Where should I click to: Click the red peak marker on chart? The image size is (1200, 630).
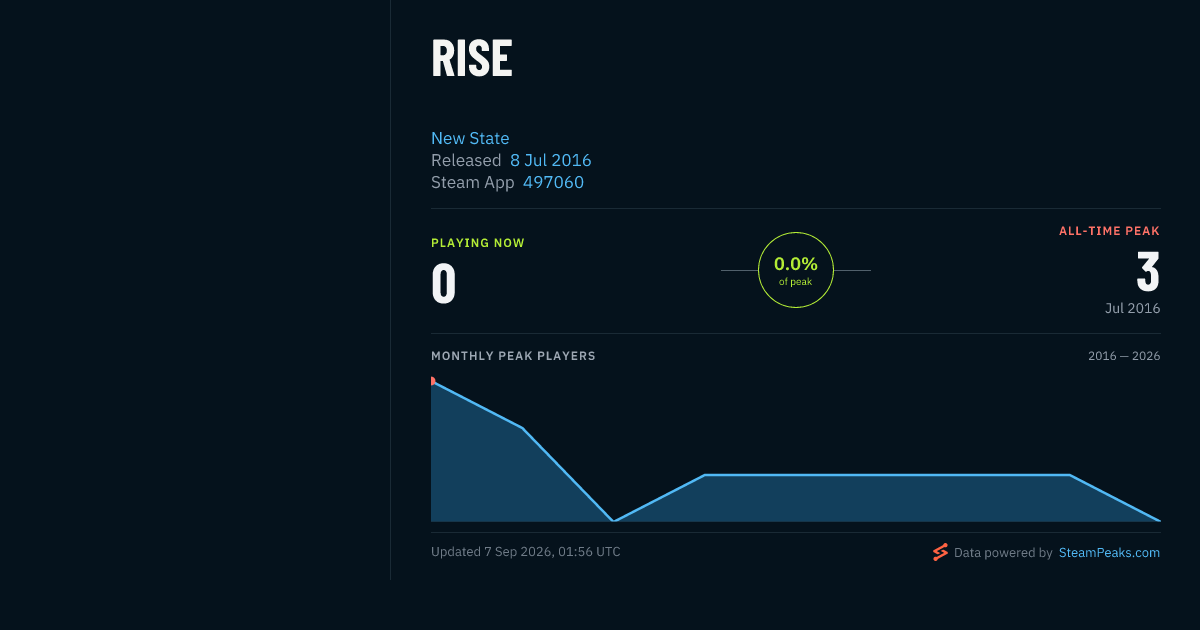[x=432, y=381]
